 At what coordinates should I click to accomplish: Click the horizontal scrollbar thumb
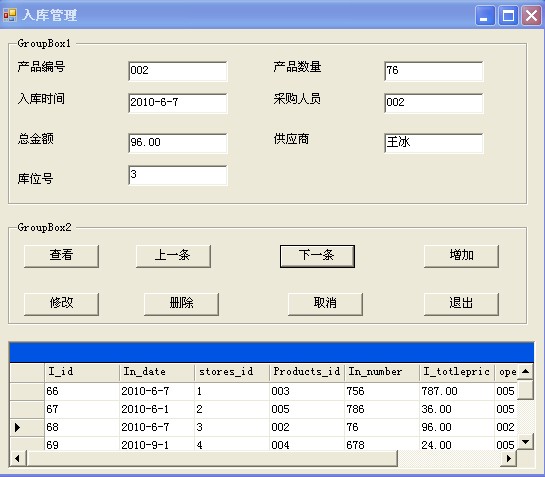pos(212,458)
